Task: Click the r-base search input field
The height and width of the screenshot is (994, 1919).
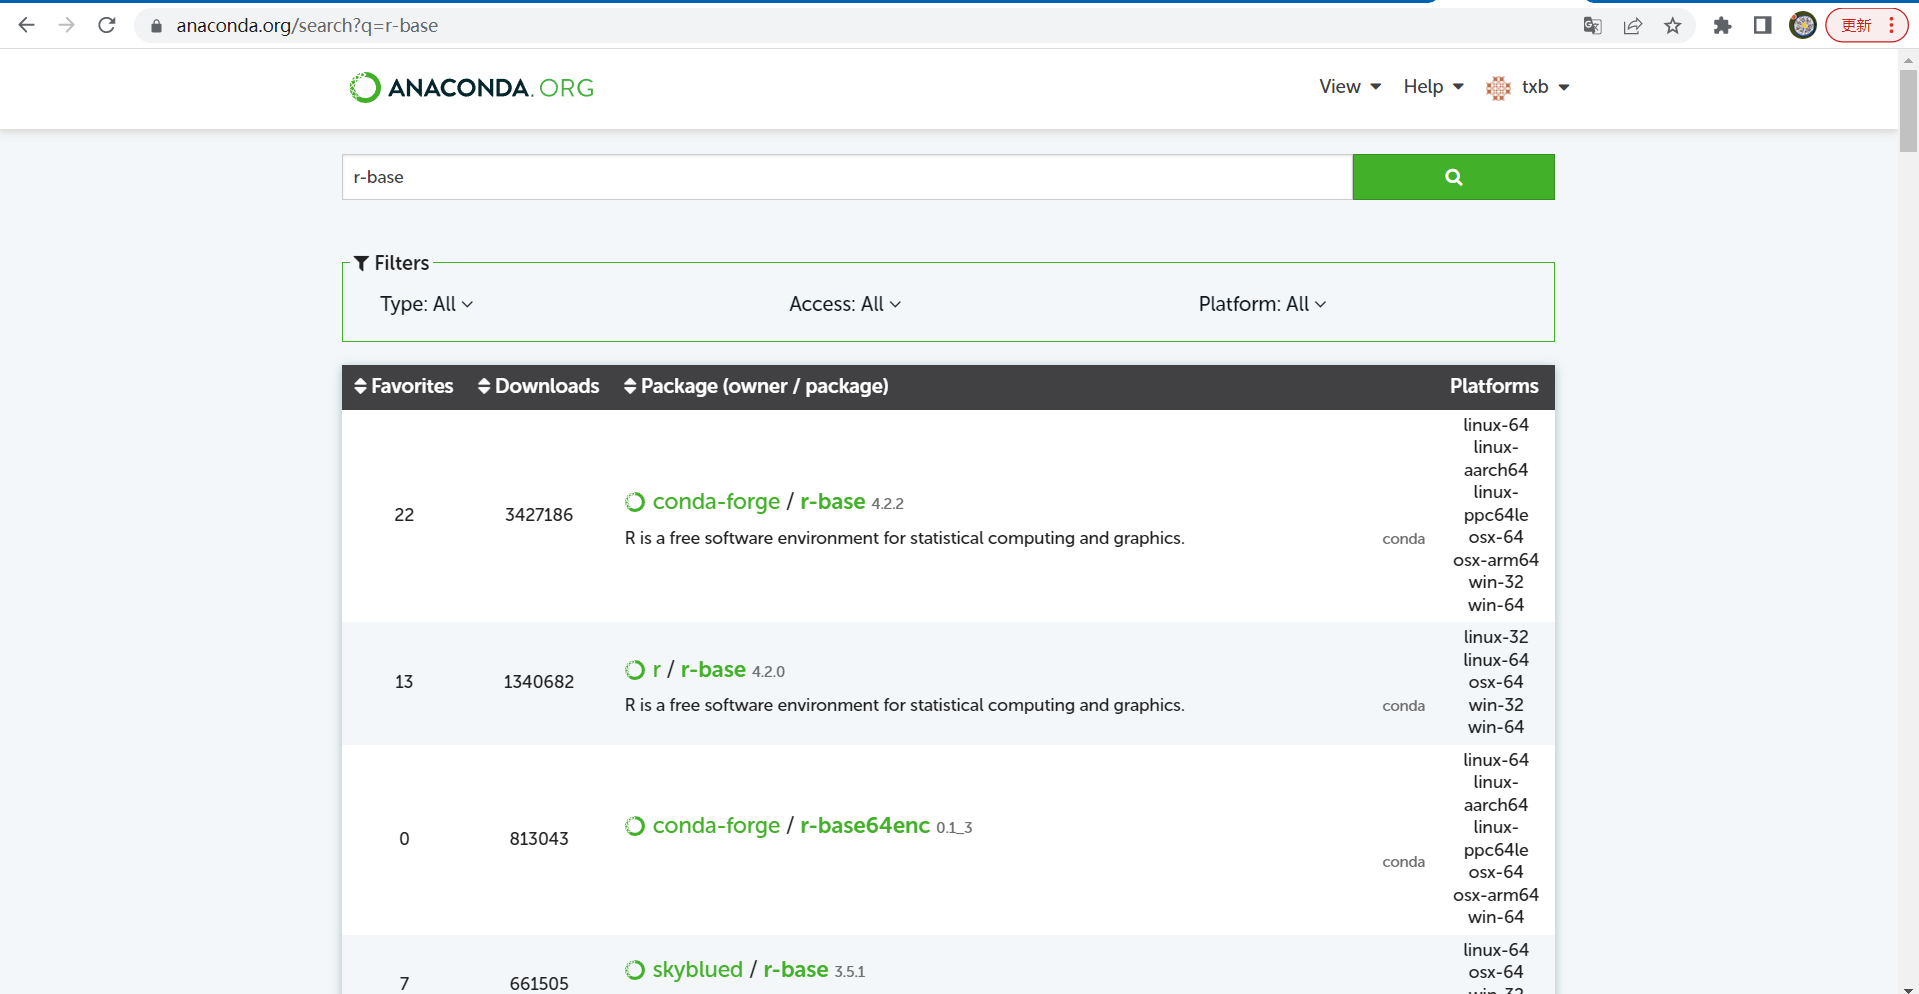Action: point(846,177)
